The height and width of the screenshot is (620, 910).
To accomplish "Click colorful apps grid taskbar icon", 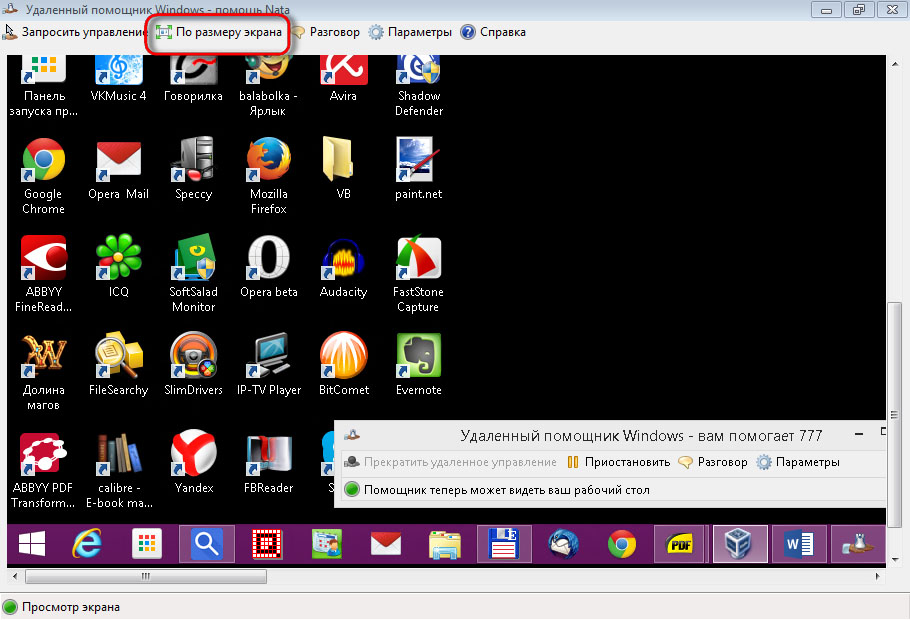I will pos(146,545).
